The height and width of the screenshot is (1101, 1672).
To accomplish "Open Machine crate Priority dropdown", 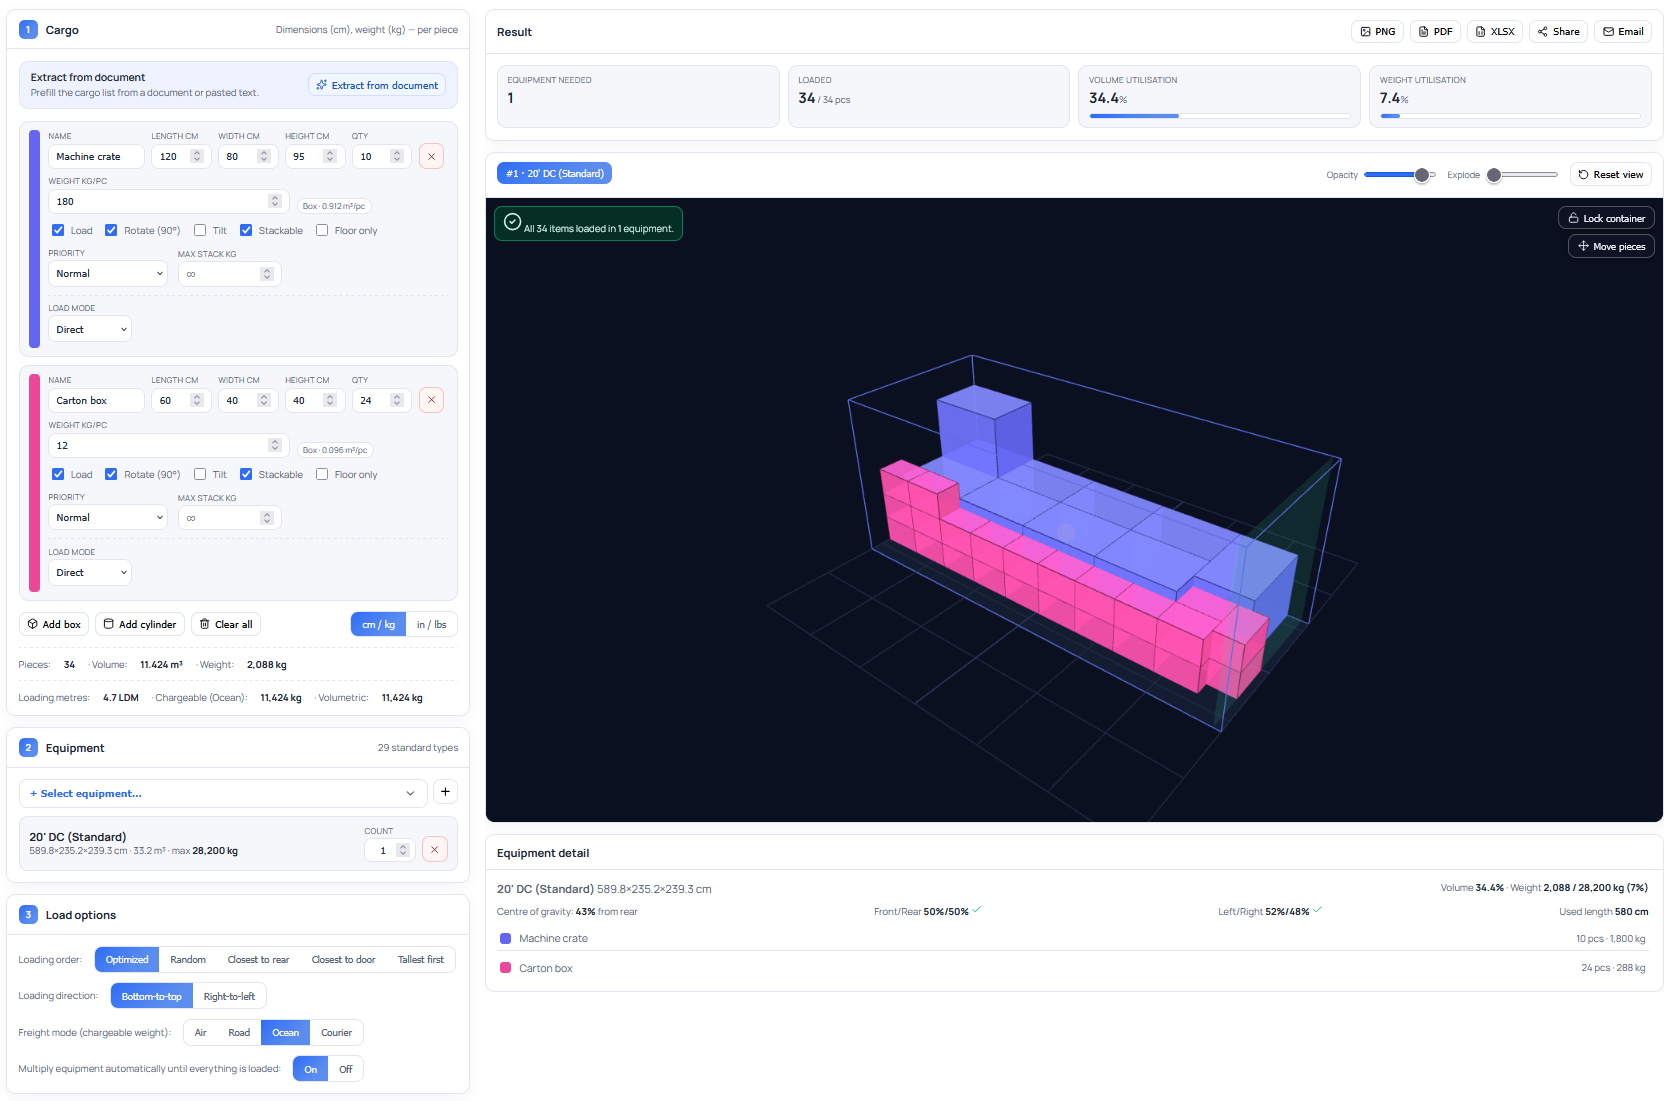I will tap(108, 274).
